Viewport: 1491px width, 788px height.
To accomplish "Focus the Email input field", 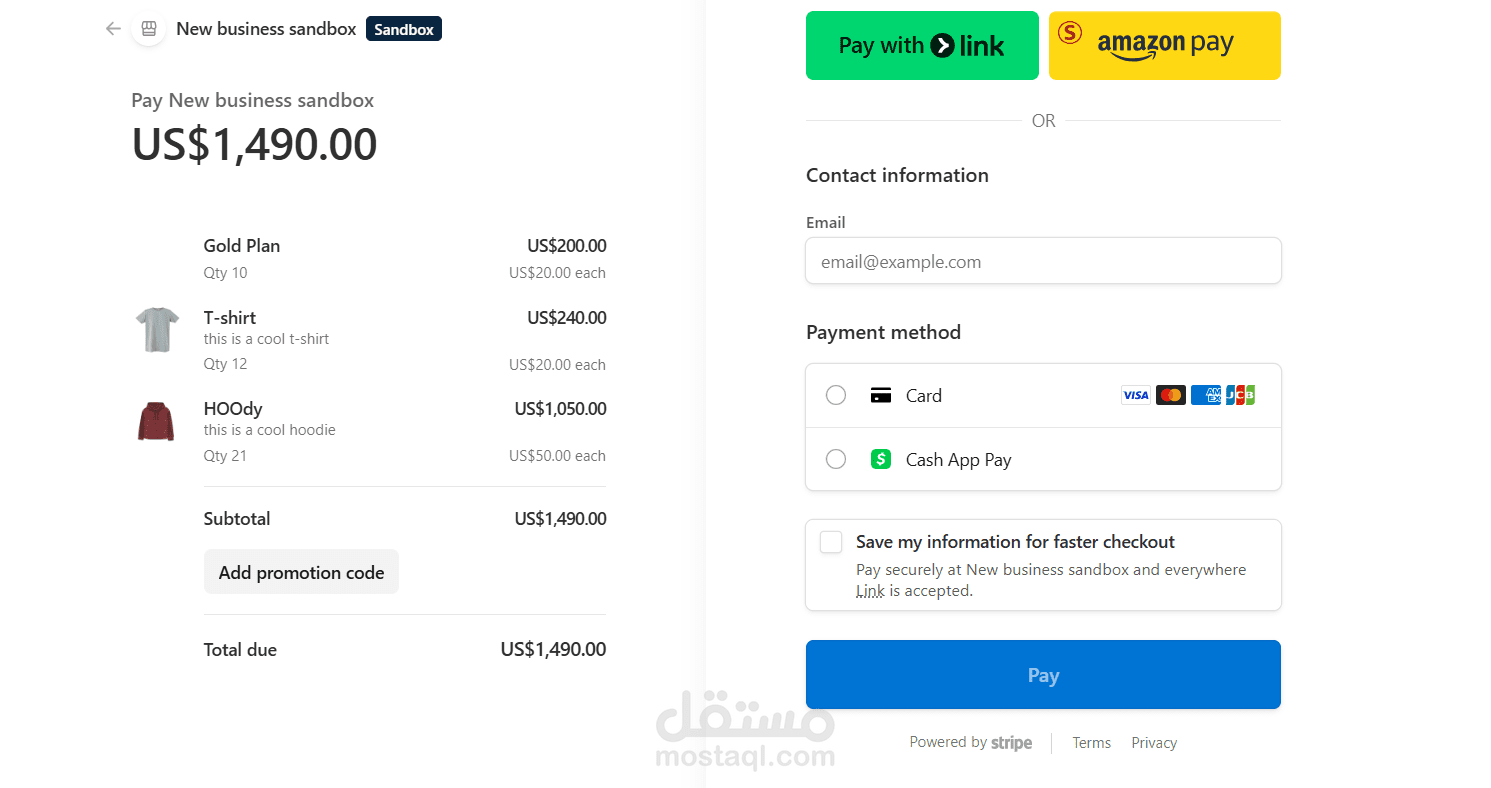I will (1043, 261).
